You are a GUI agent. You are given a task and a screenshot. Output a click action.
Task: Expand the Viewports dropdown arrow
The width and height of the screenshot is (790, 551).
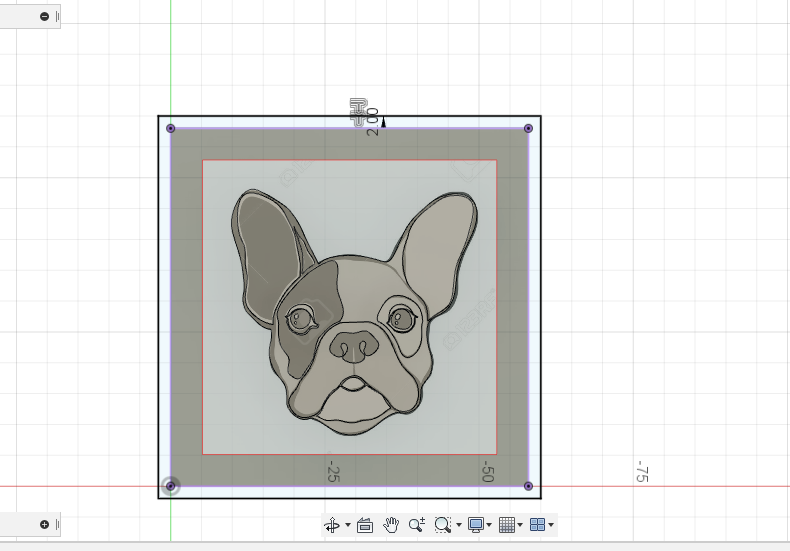click(551, 525)
